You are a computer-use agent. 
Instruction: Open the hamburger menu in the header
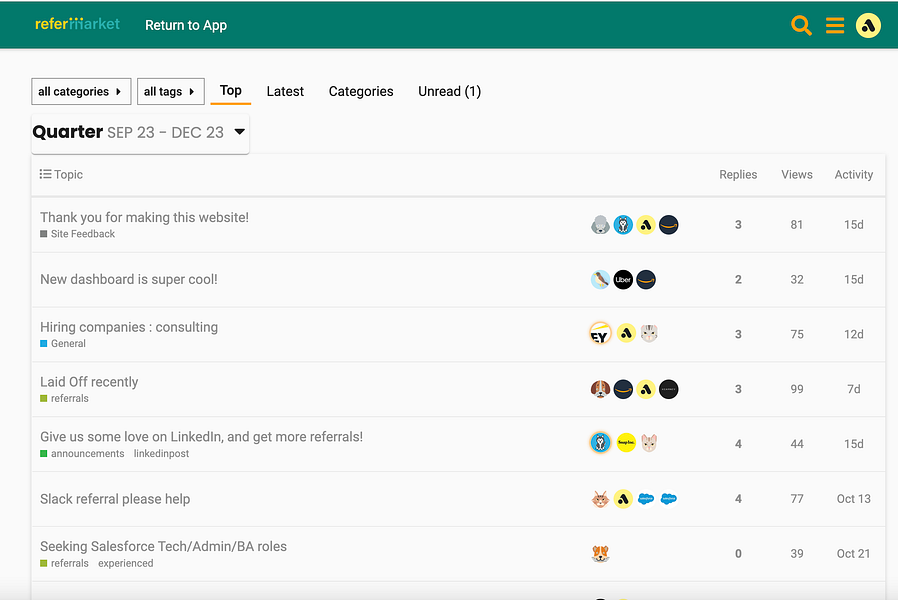point(835,26)
